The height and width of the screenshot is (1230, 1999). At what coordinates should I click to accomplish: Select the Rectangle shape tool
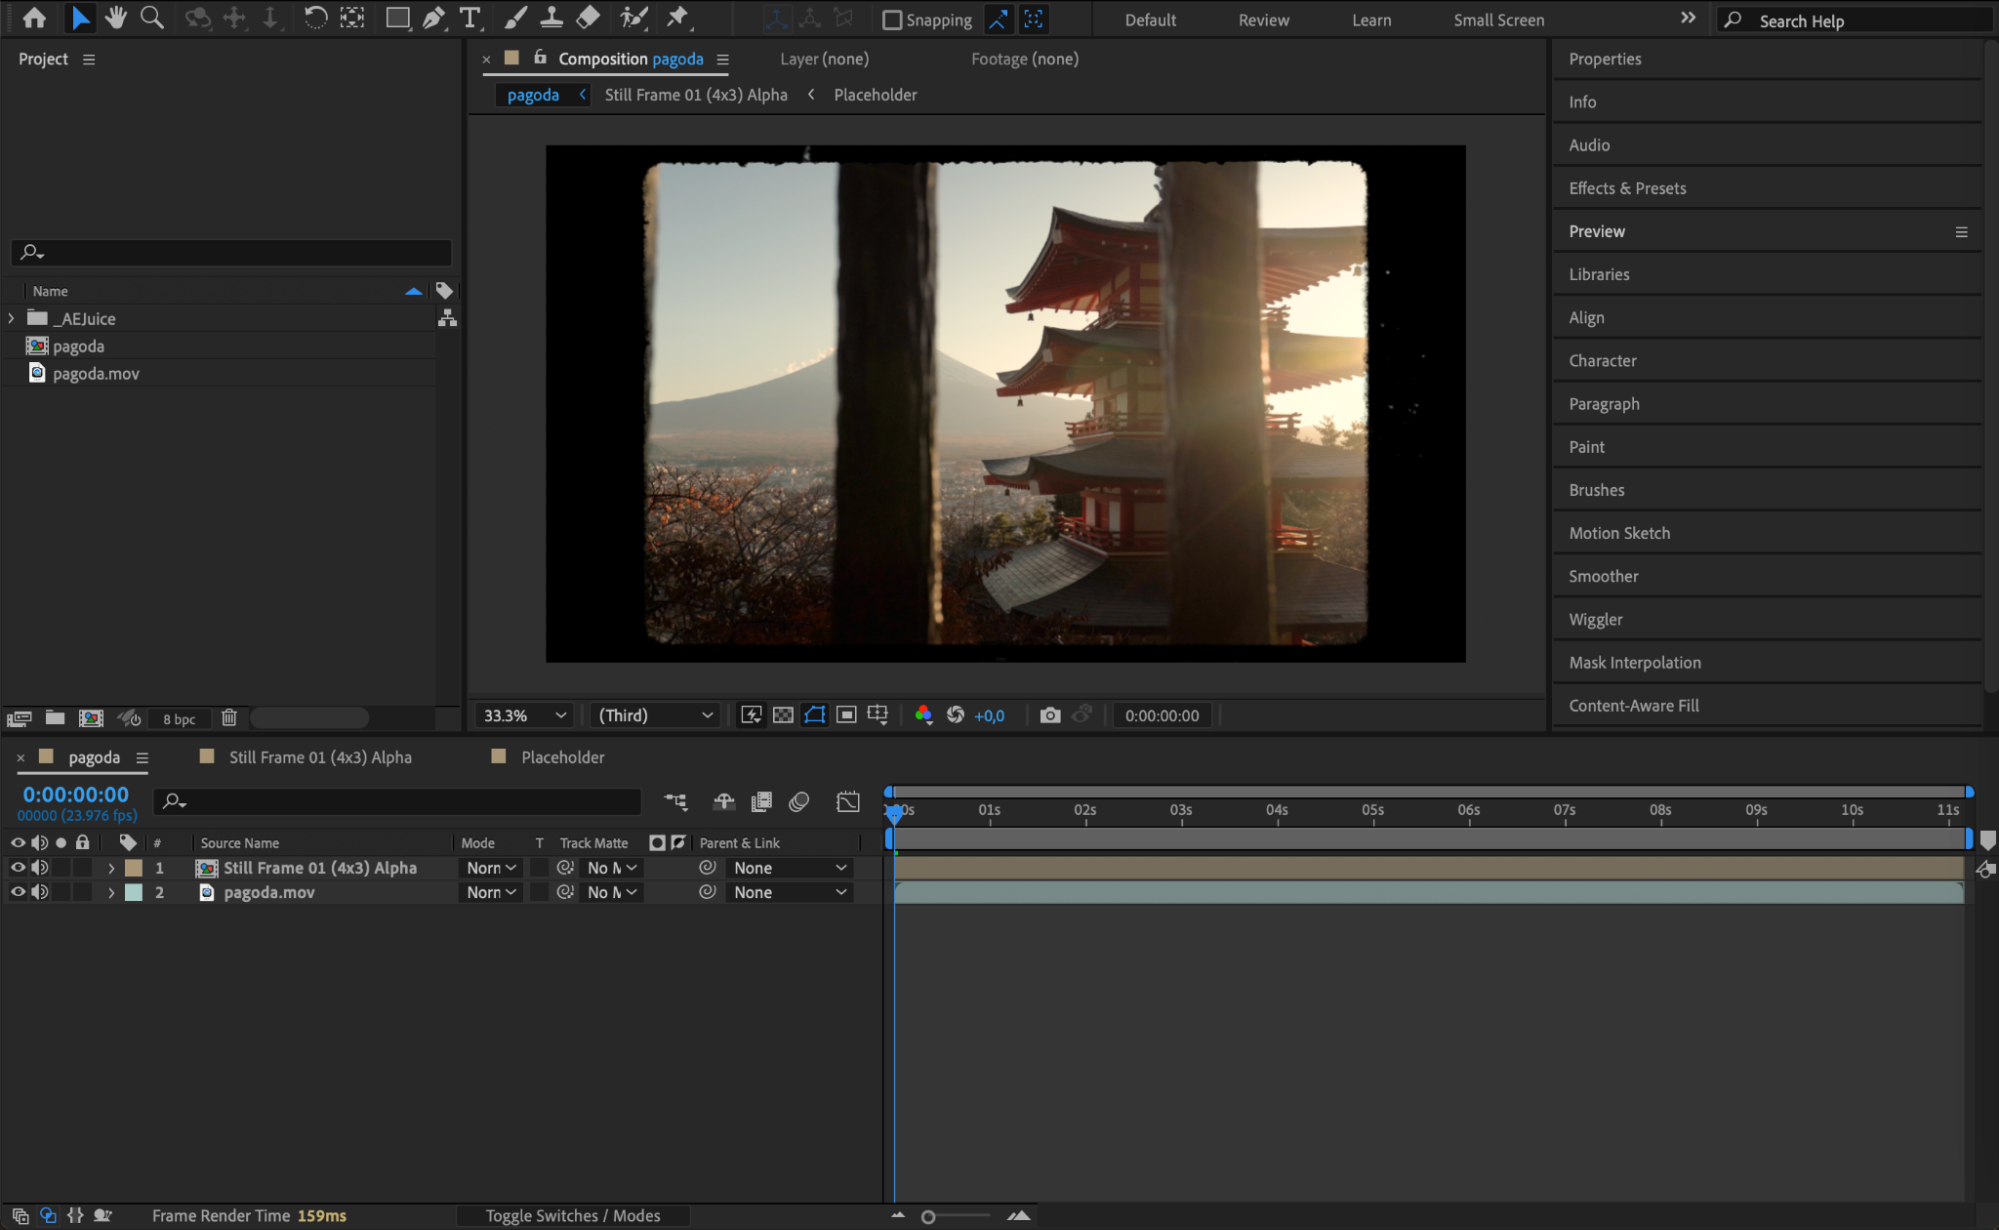[x=398, y=18]
